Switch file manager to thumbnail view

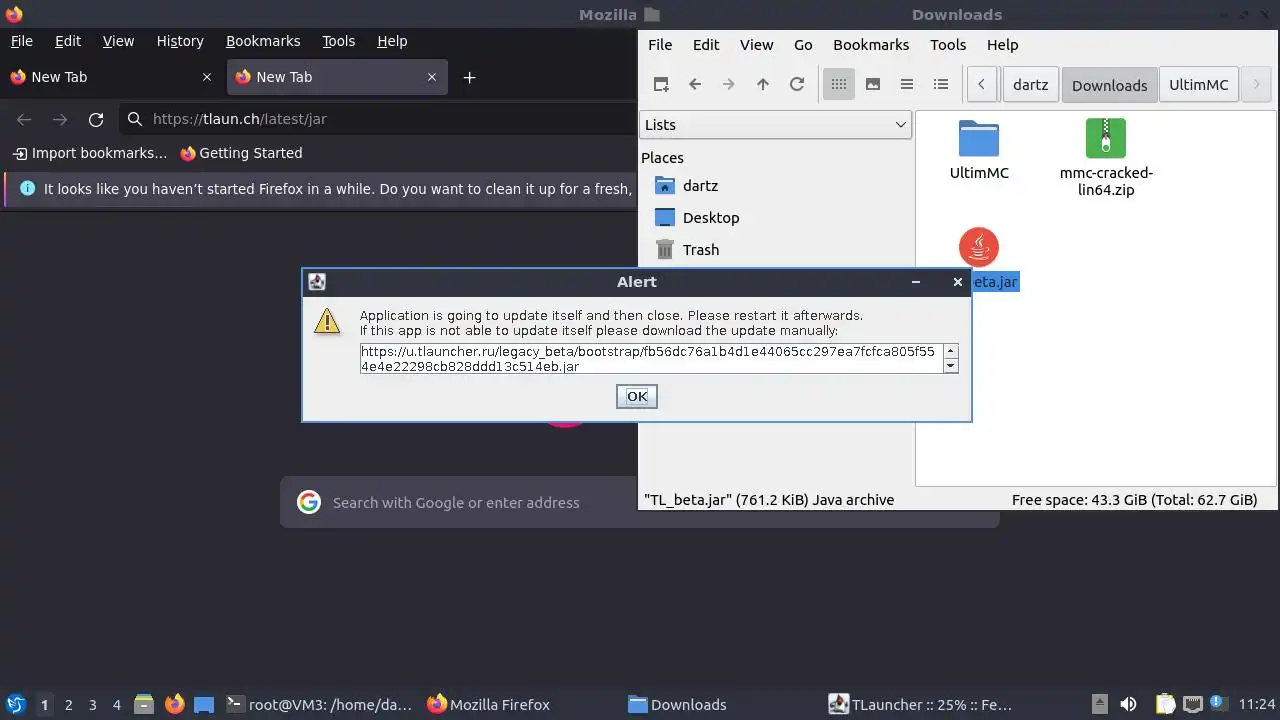pyautogui.click(x=873, y=85)
